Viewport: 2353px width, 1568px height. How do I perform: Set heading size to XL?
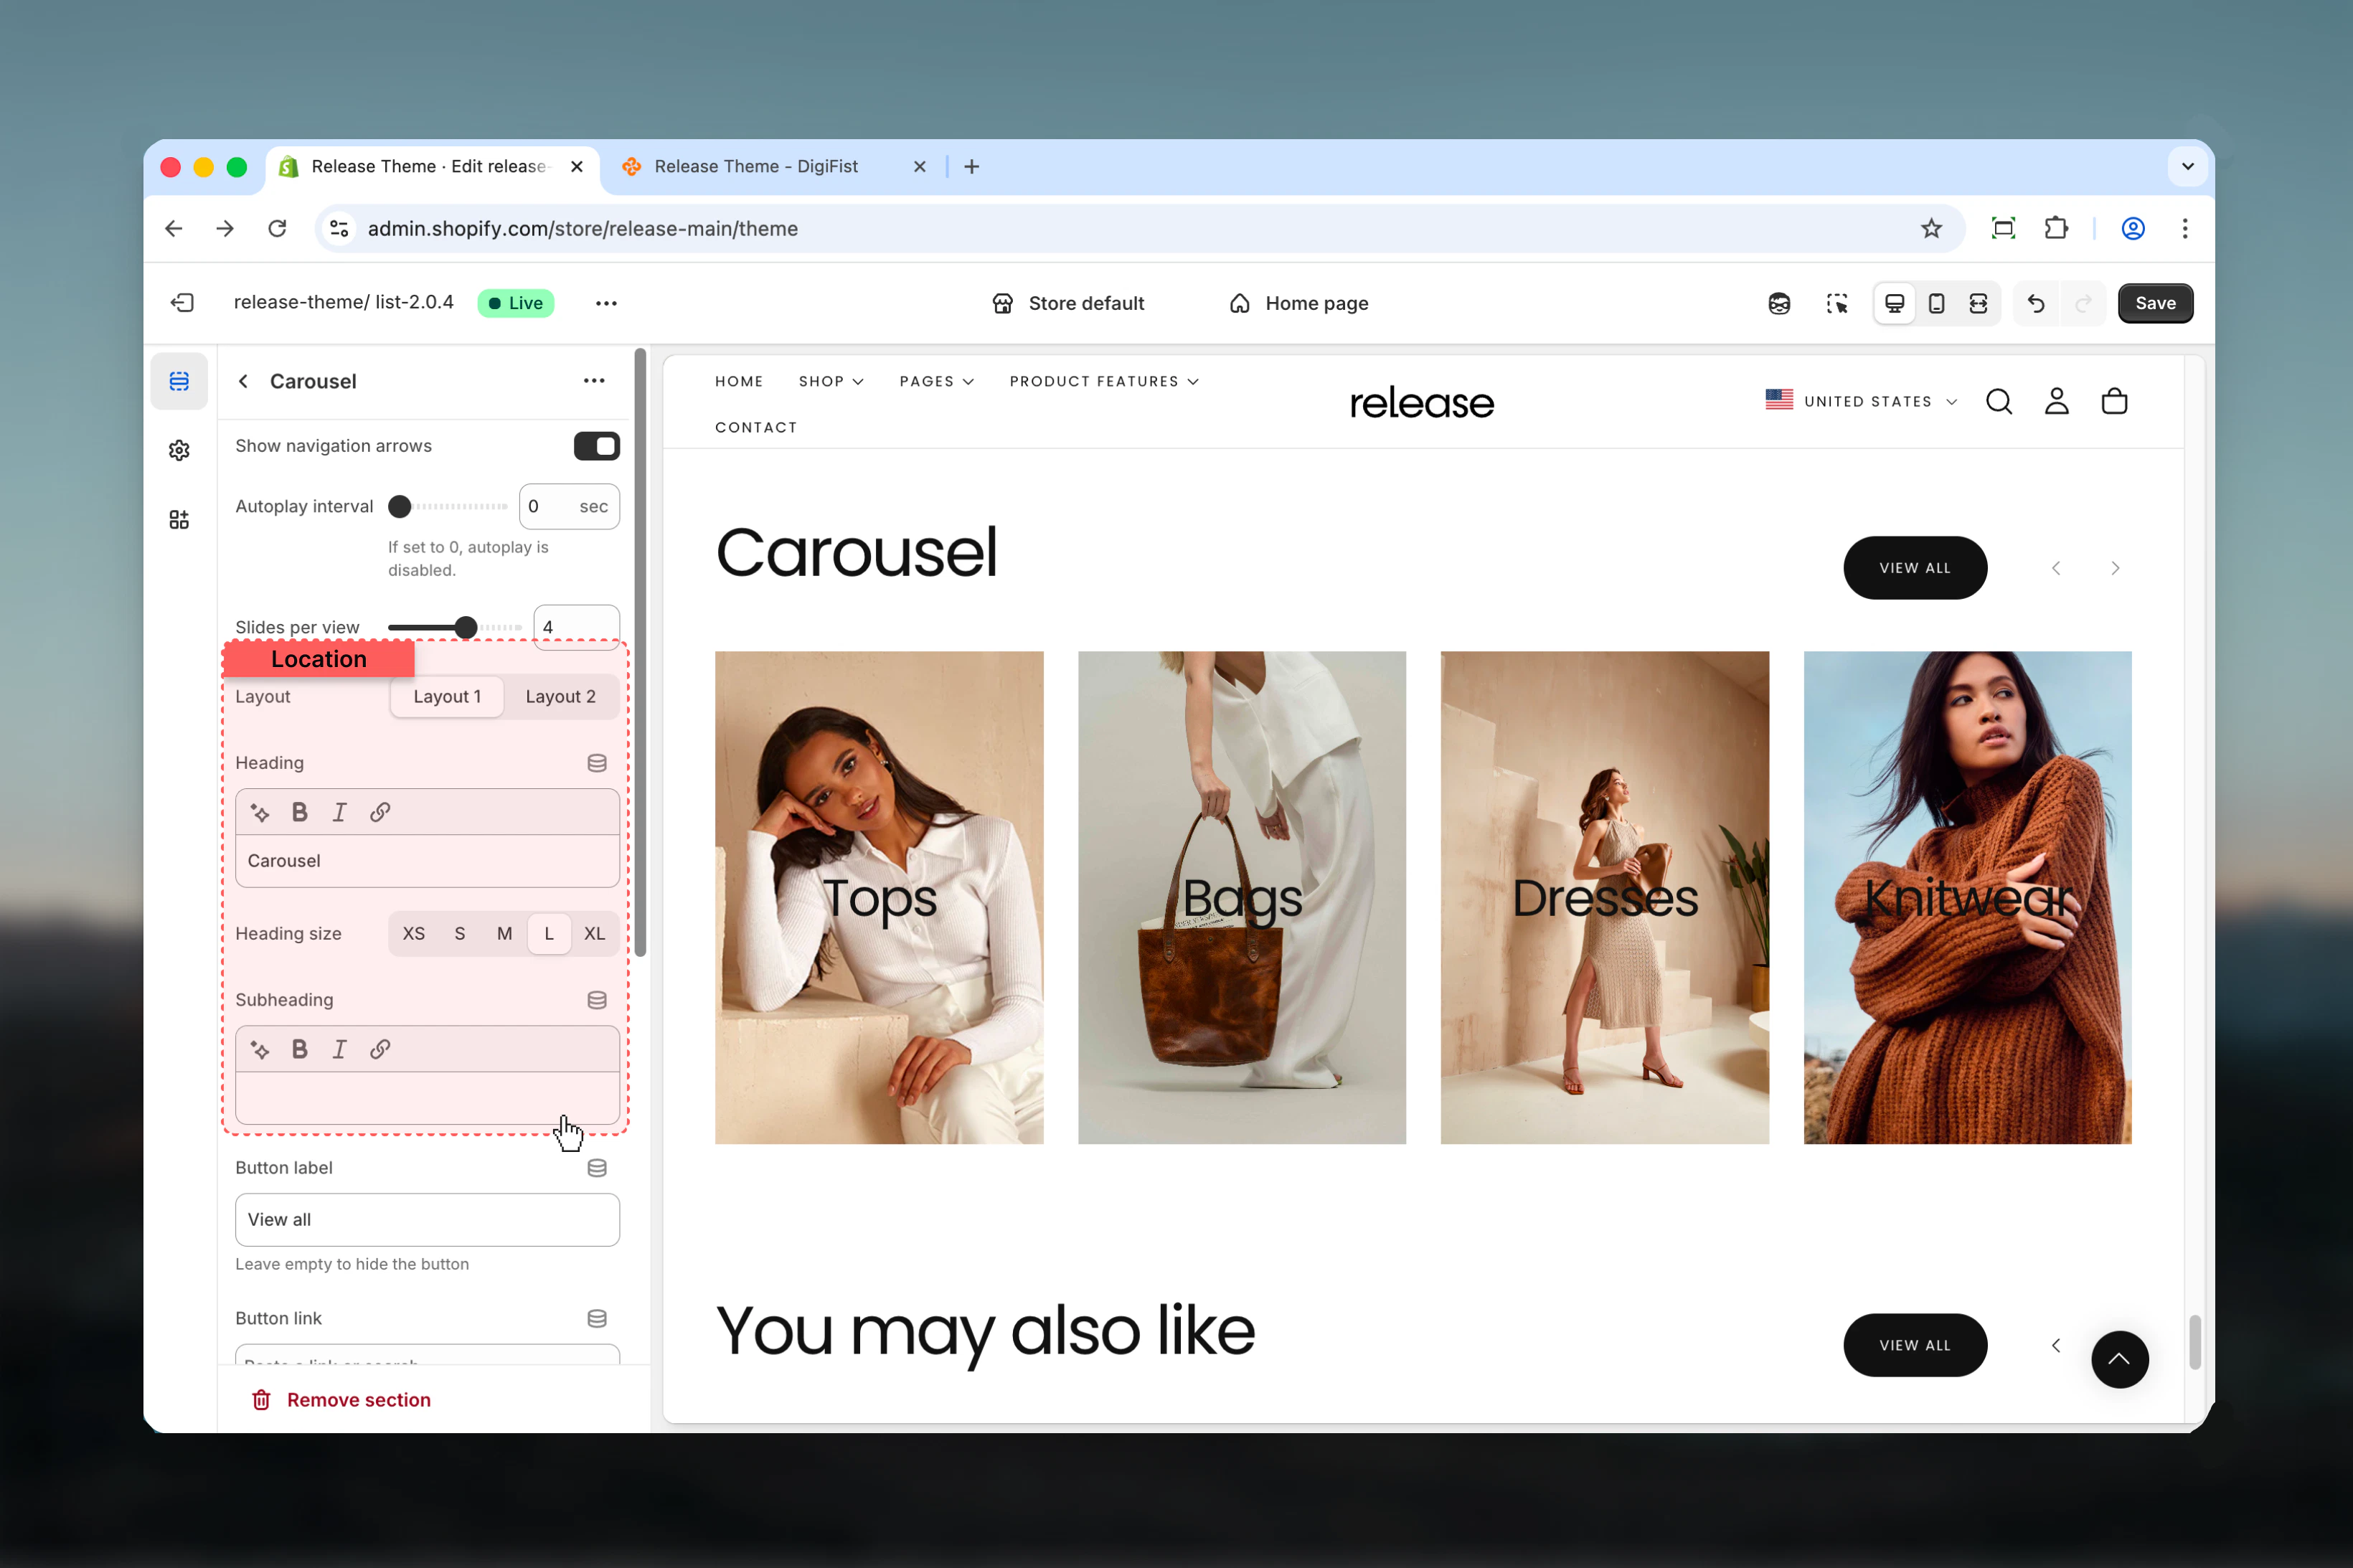point(594,933)
